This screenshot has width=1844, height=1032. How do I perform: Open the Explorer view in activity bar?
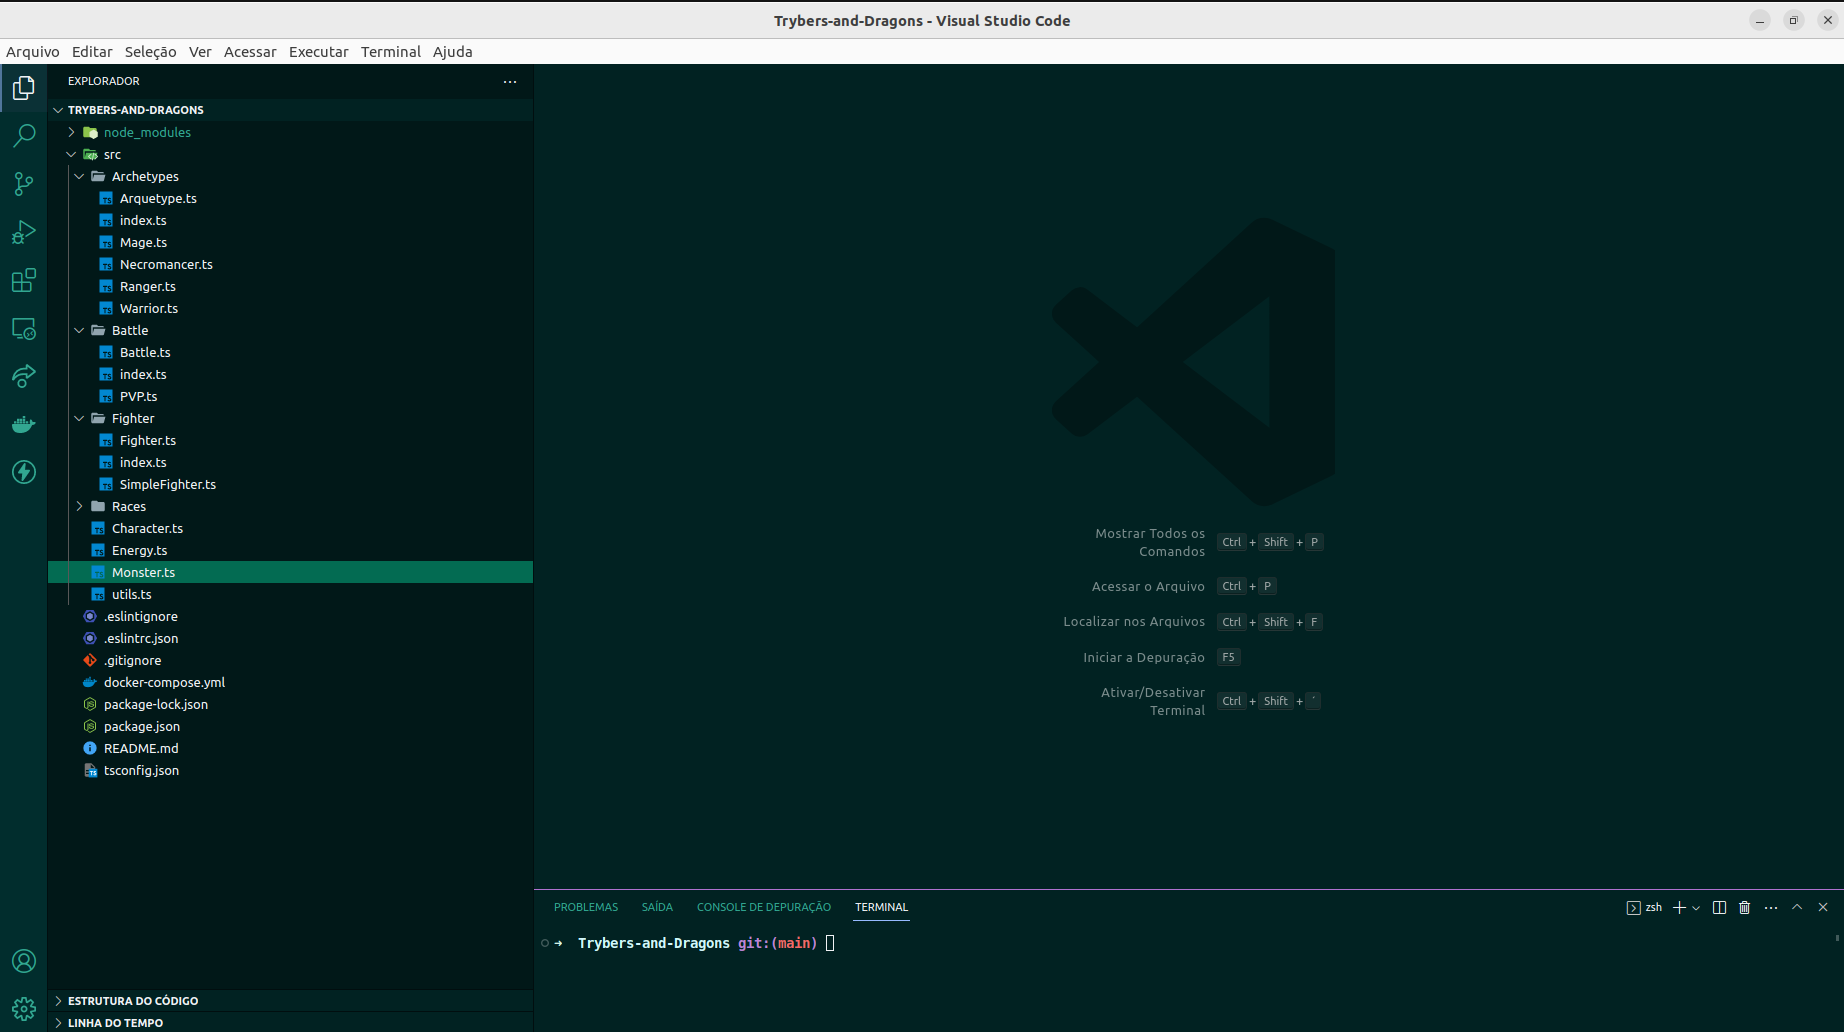pos(24,88)
